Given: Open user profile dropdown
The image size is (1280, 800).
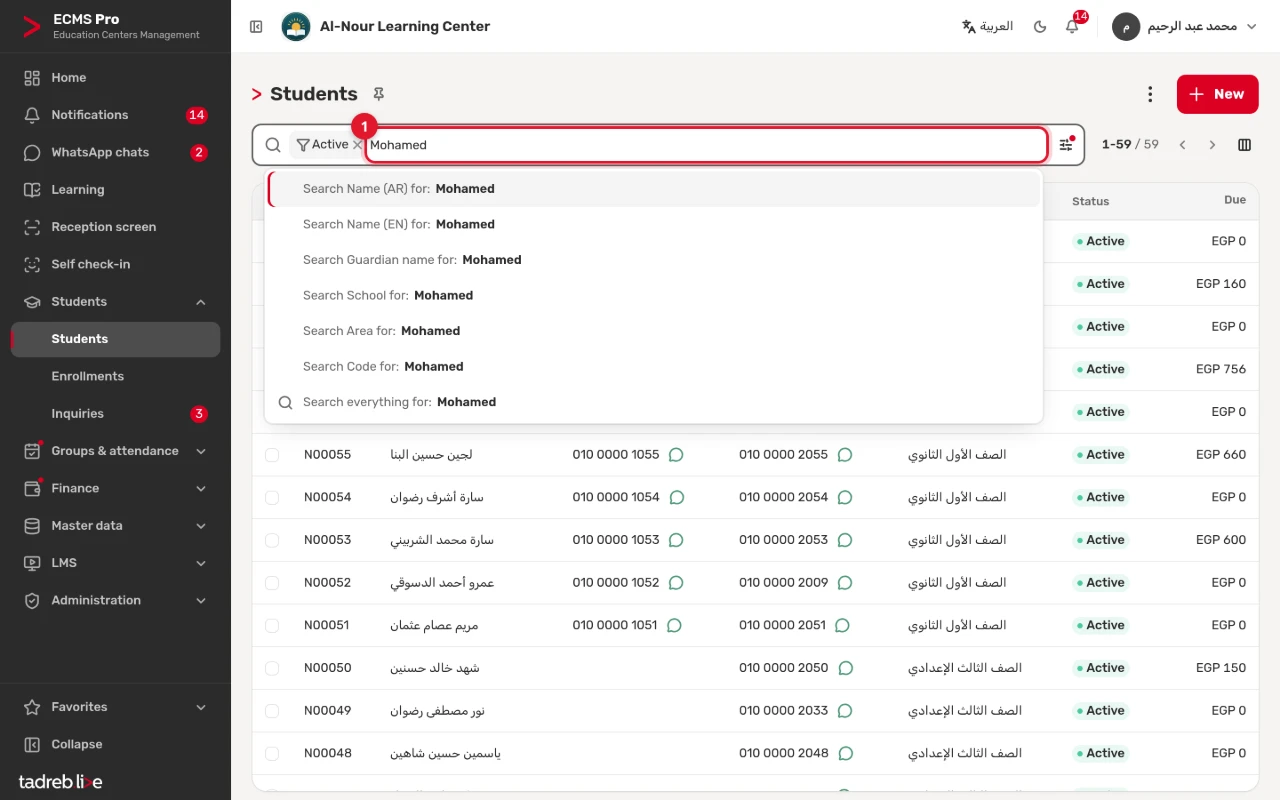Looking at the screenshot, I should pyautogui.click(x=1184, y=27).
